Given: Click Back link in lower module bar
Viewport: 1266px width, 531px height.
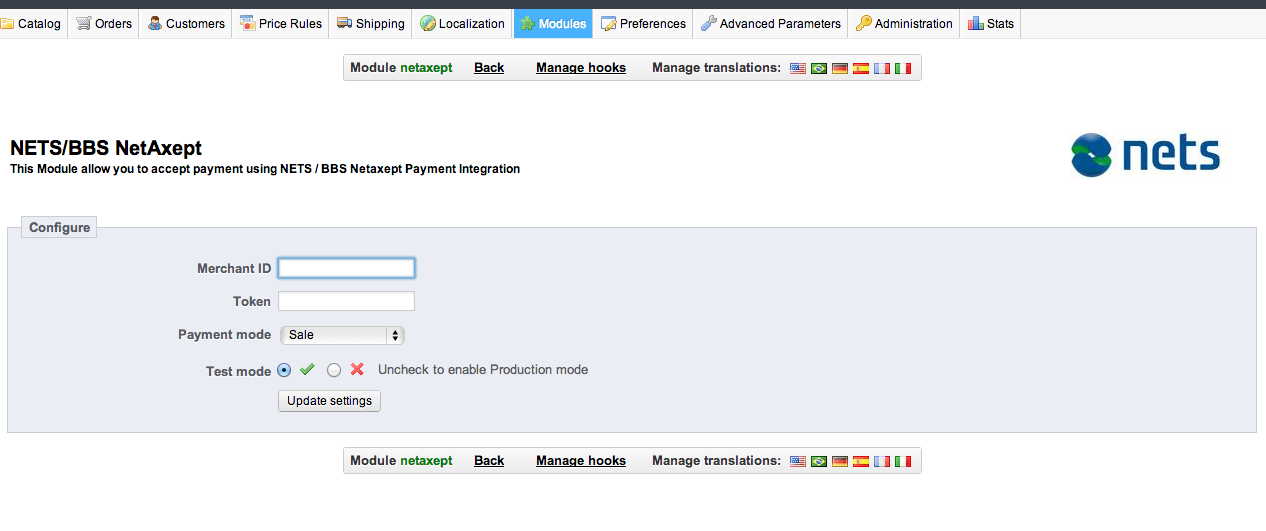Looking at the screenshot, I should pos(489,461).
